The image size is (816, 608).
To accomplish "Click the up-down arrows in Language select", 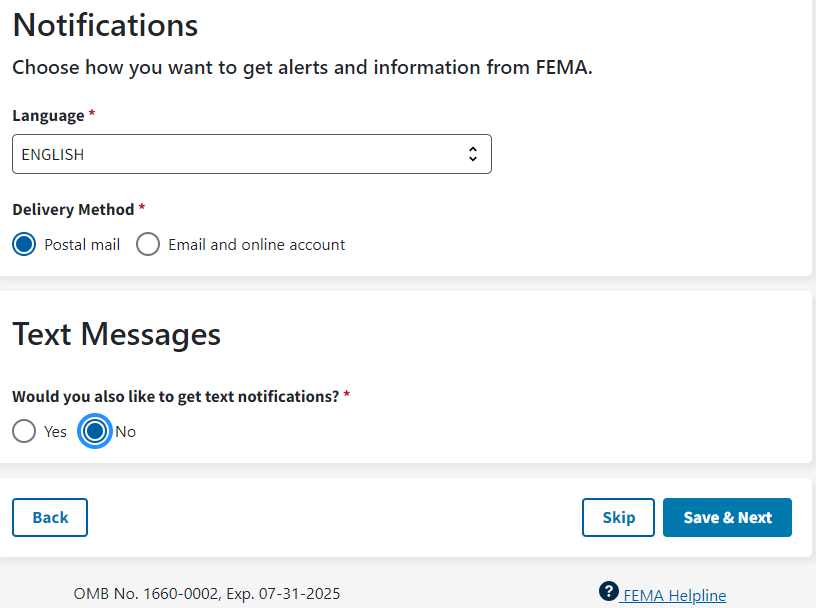I will tap(473, 155).
